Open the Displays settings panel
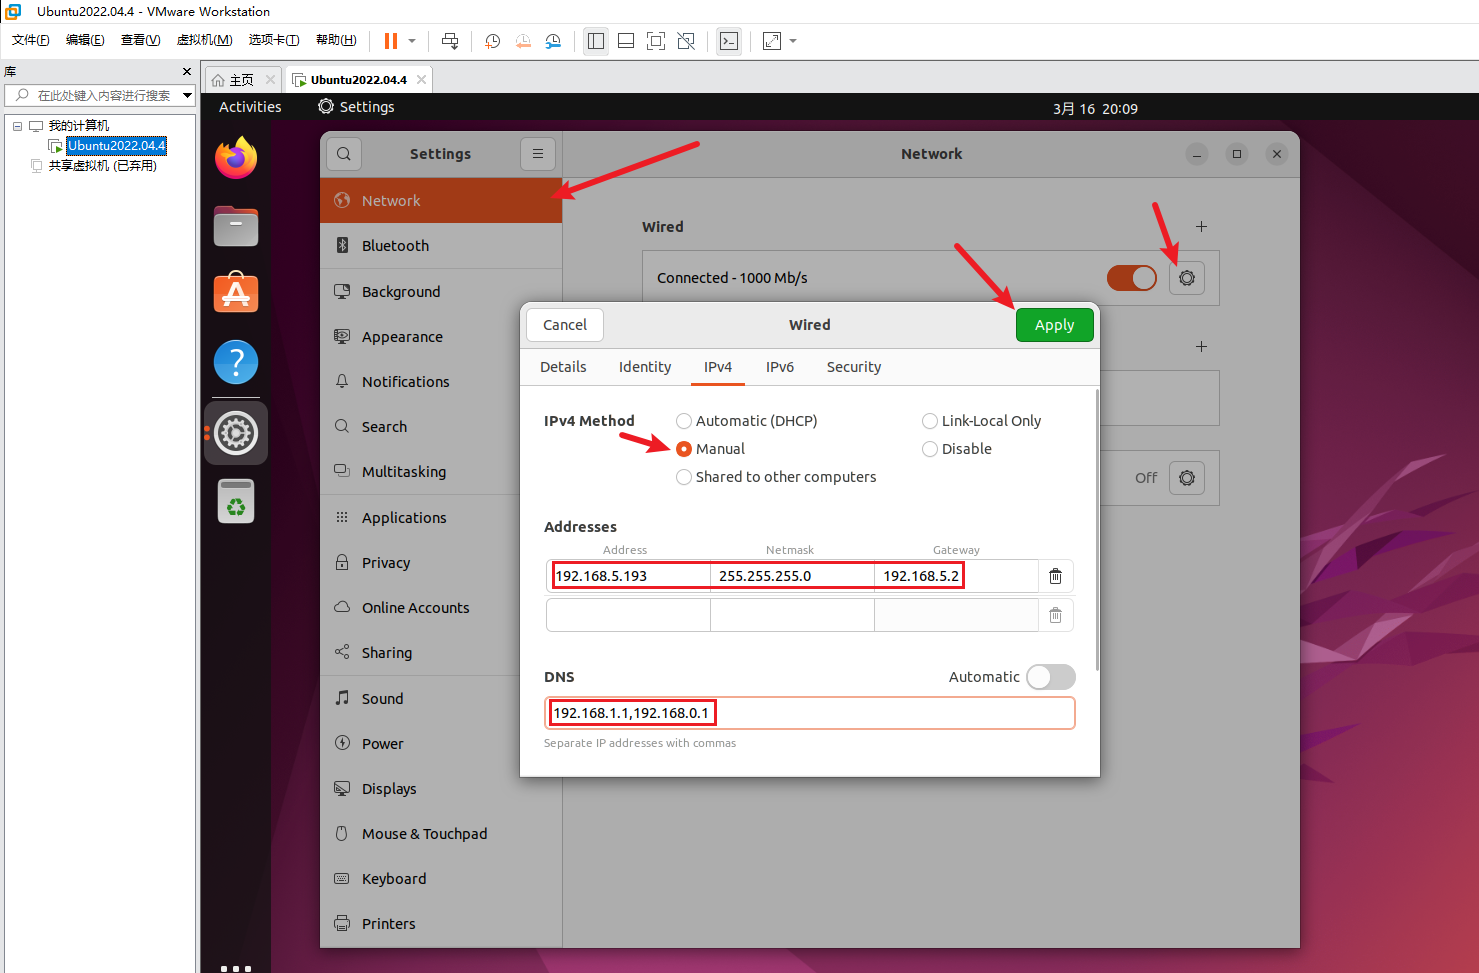Image resolution: width=1479 pixels, height=973 pixels. 441,789
